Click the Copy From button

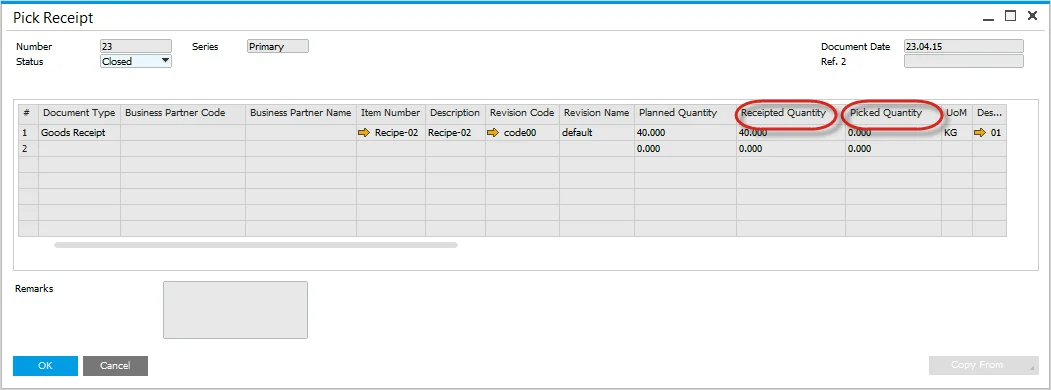983,365
